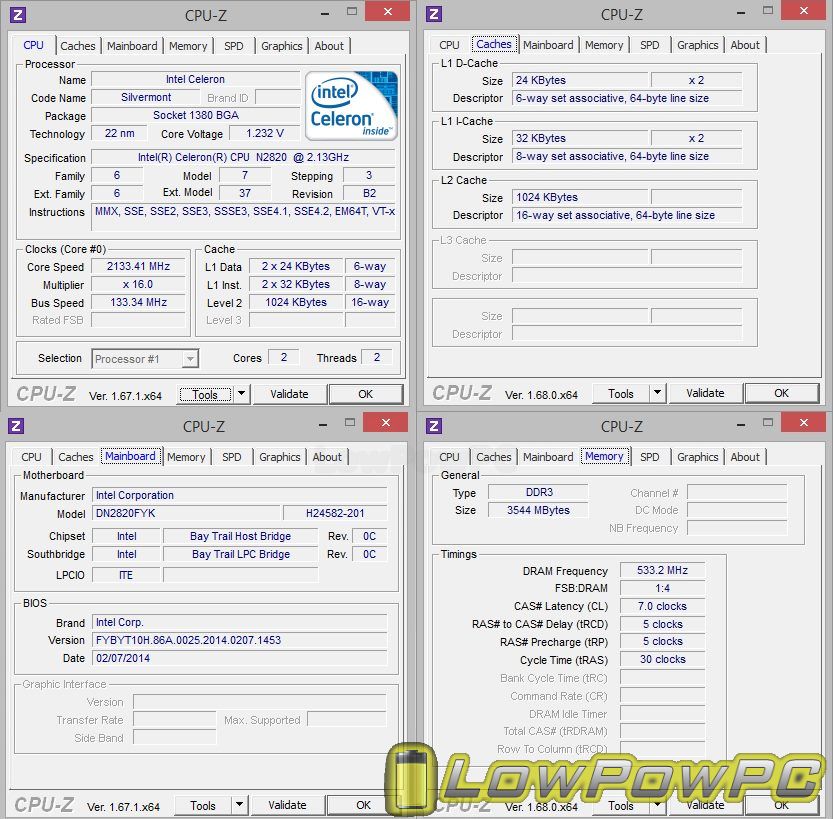This screenshot has height=819, width=833.
Task: Open the Processor #1 selection combo box
Action: pos(145,359)
